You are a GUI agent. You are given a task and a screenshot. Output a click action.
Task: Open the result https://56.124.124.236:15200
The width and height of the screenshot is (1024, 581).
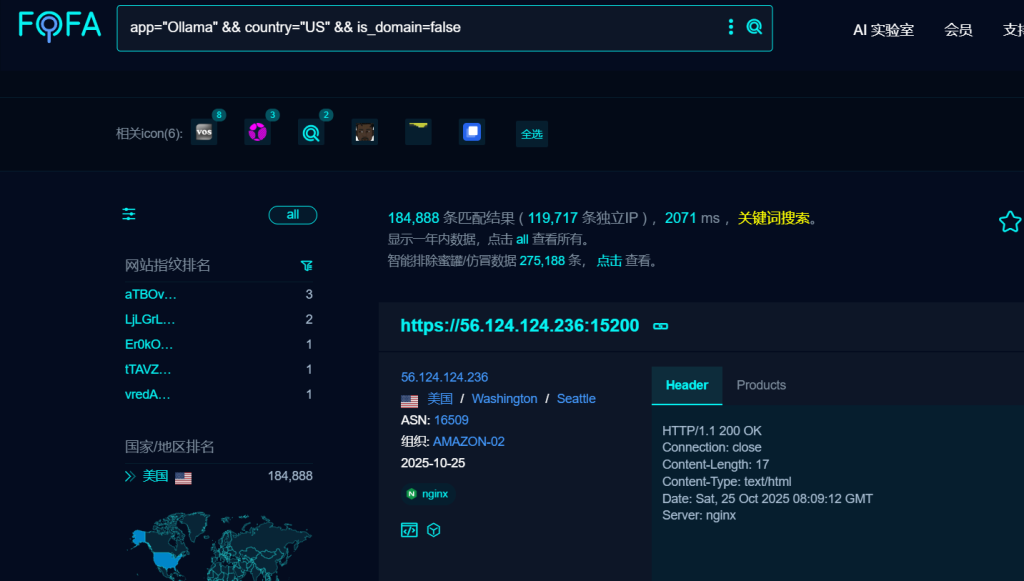coord(520,325)
